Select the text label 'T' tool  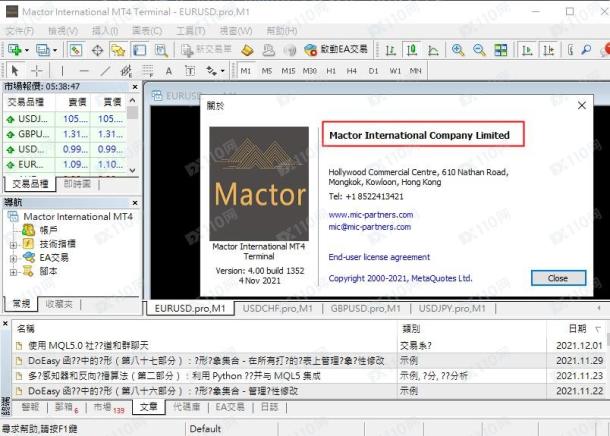(x=190, y=71)
